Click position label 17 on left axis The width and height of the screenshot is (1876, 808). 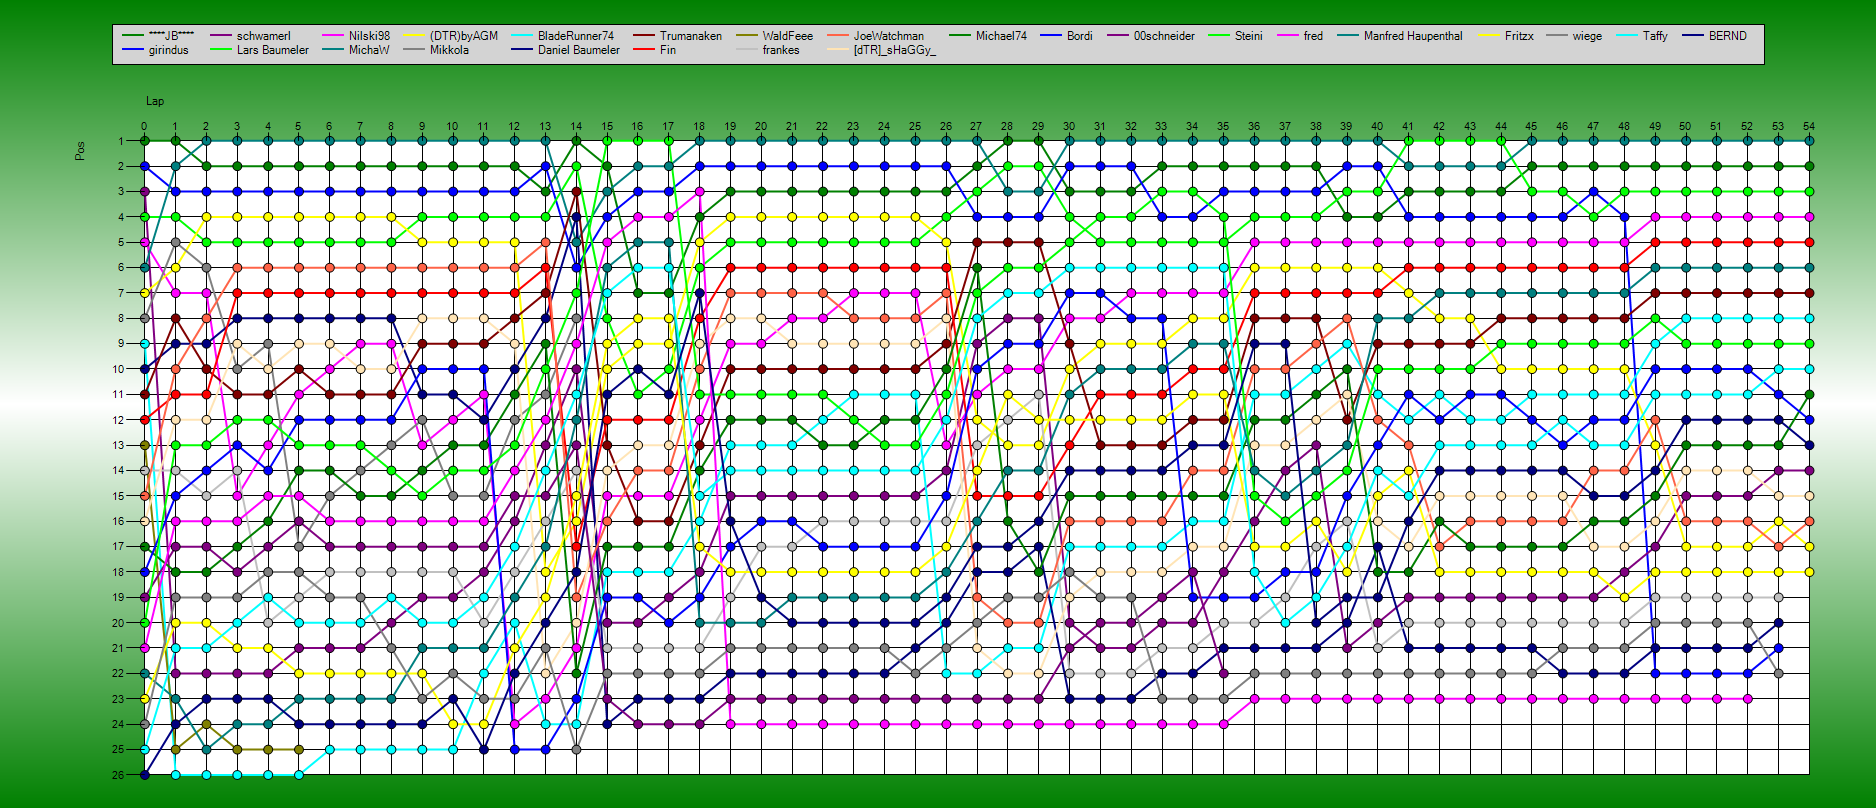point(118,546)
